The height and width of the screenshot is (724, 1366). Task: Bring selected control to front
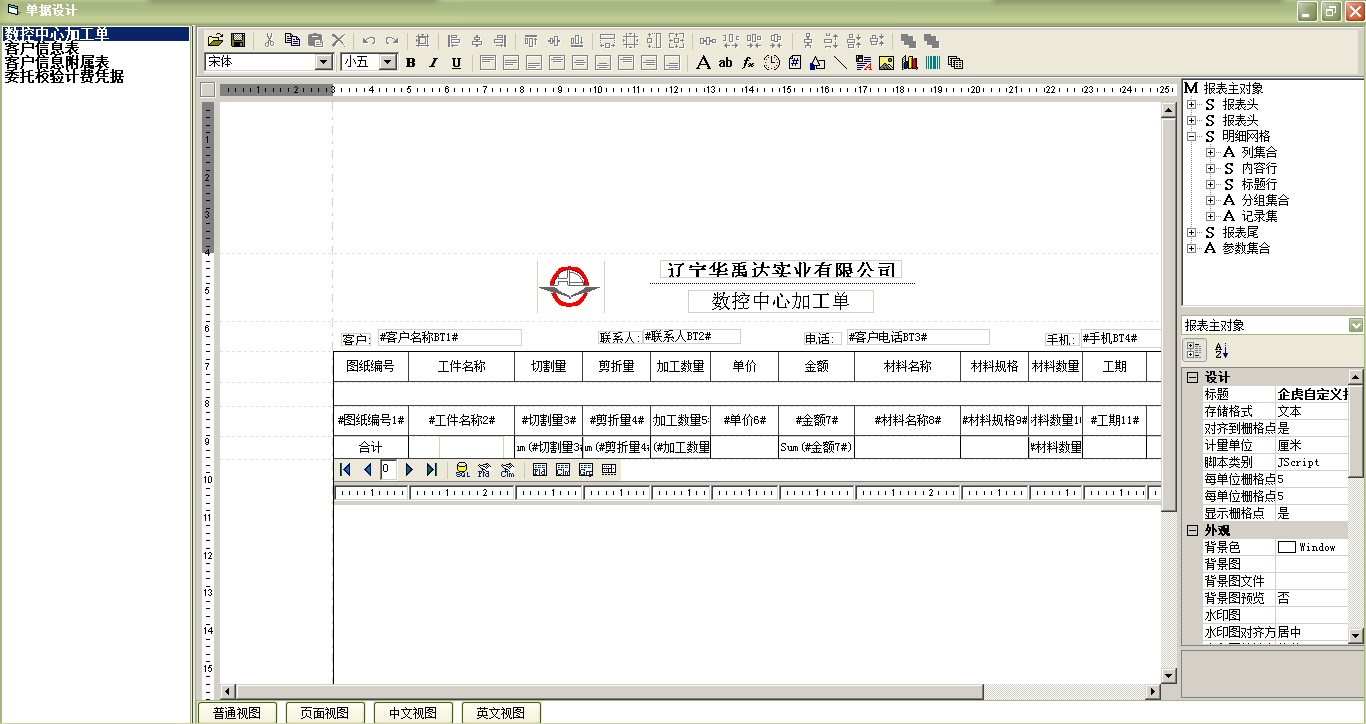(908, 40)
